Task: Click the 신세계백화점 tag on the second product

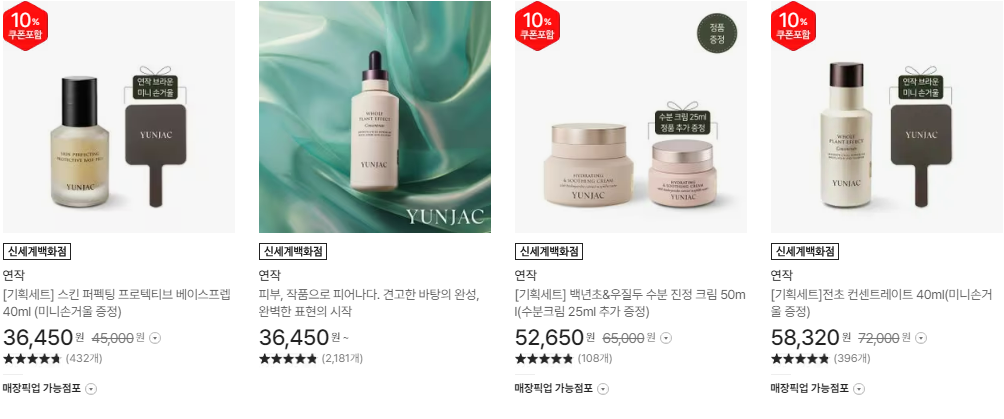Action: [x=293, y=251]
